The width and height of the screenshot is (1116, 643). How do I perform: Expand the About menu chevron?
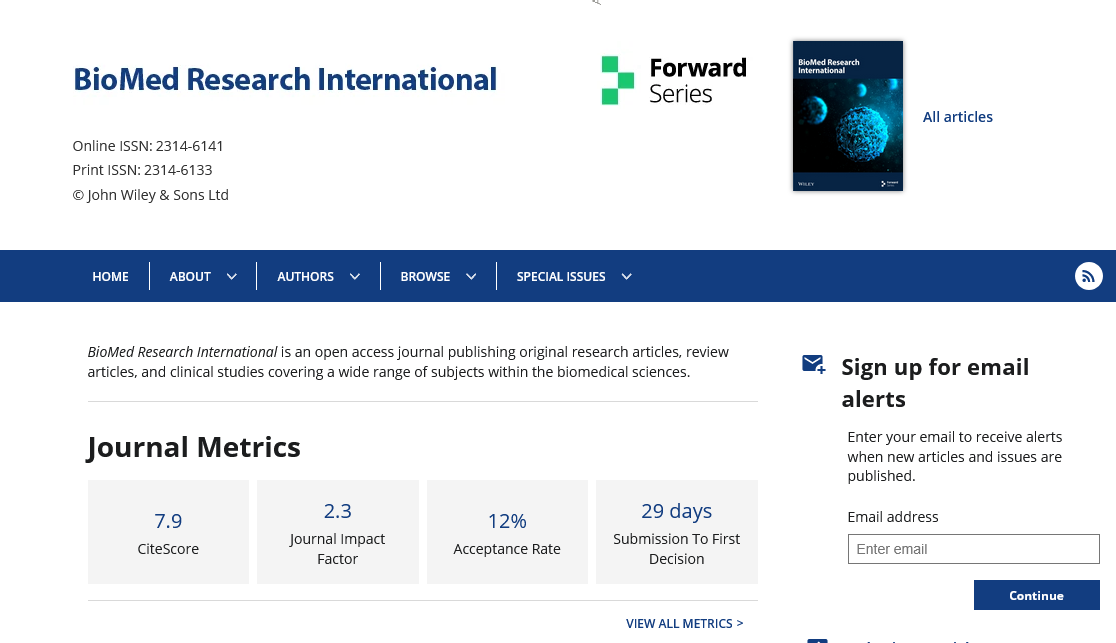[232, 277]
